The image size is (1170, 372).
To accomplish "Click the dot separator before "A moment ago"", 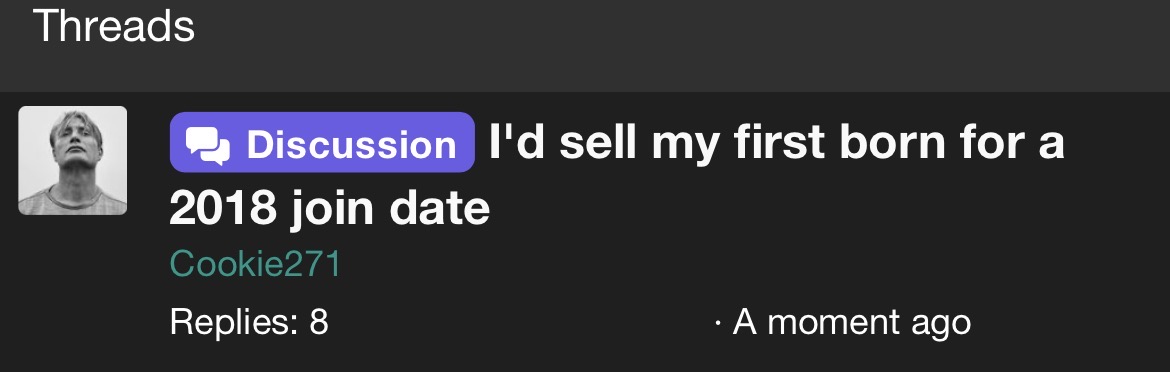I will pyautogui.click(x=718, y=324).
